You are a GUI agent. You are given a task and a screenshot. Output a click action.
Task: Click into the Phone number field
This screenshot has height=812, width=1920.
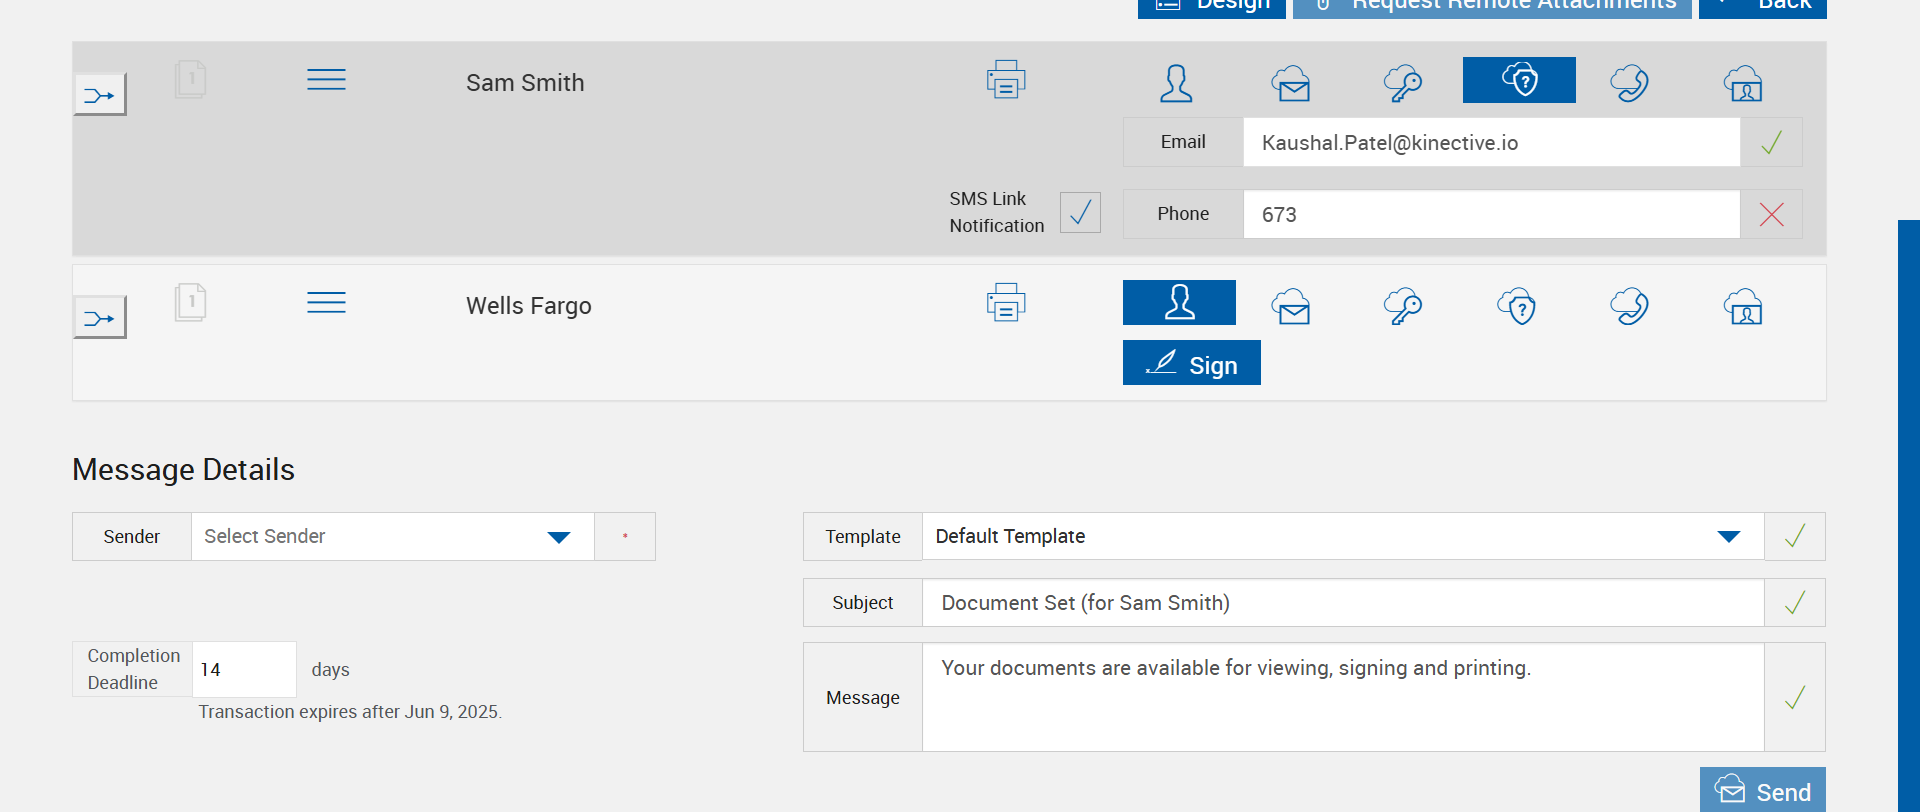coord(1490,215)
